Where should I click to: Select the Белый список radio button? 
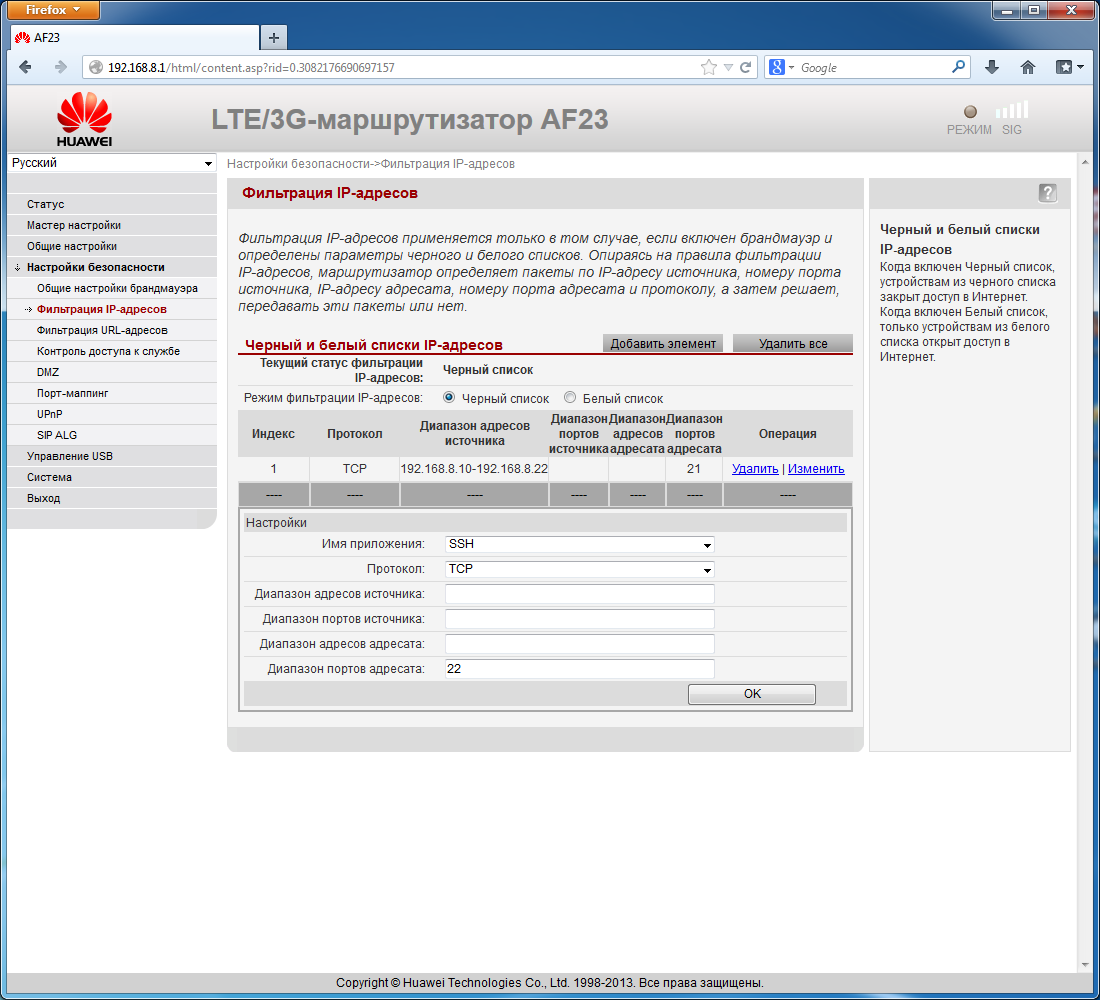pyautogui.click(x=570, y=398)
